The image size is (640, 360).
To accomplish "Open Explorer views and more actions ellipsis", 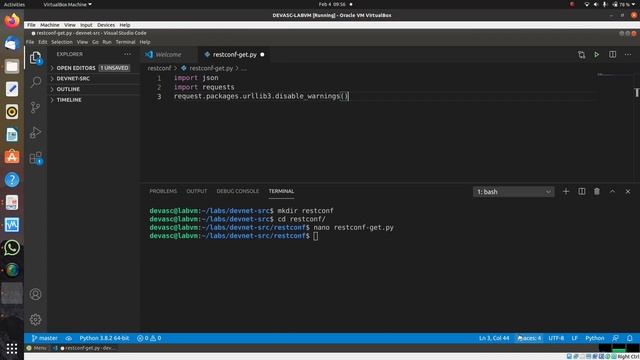I will (x=127, y=54).
